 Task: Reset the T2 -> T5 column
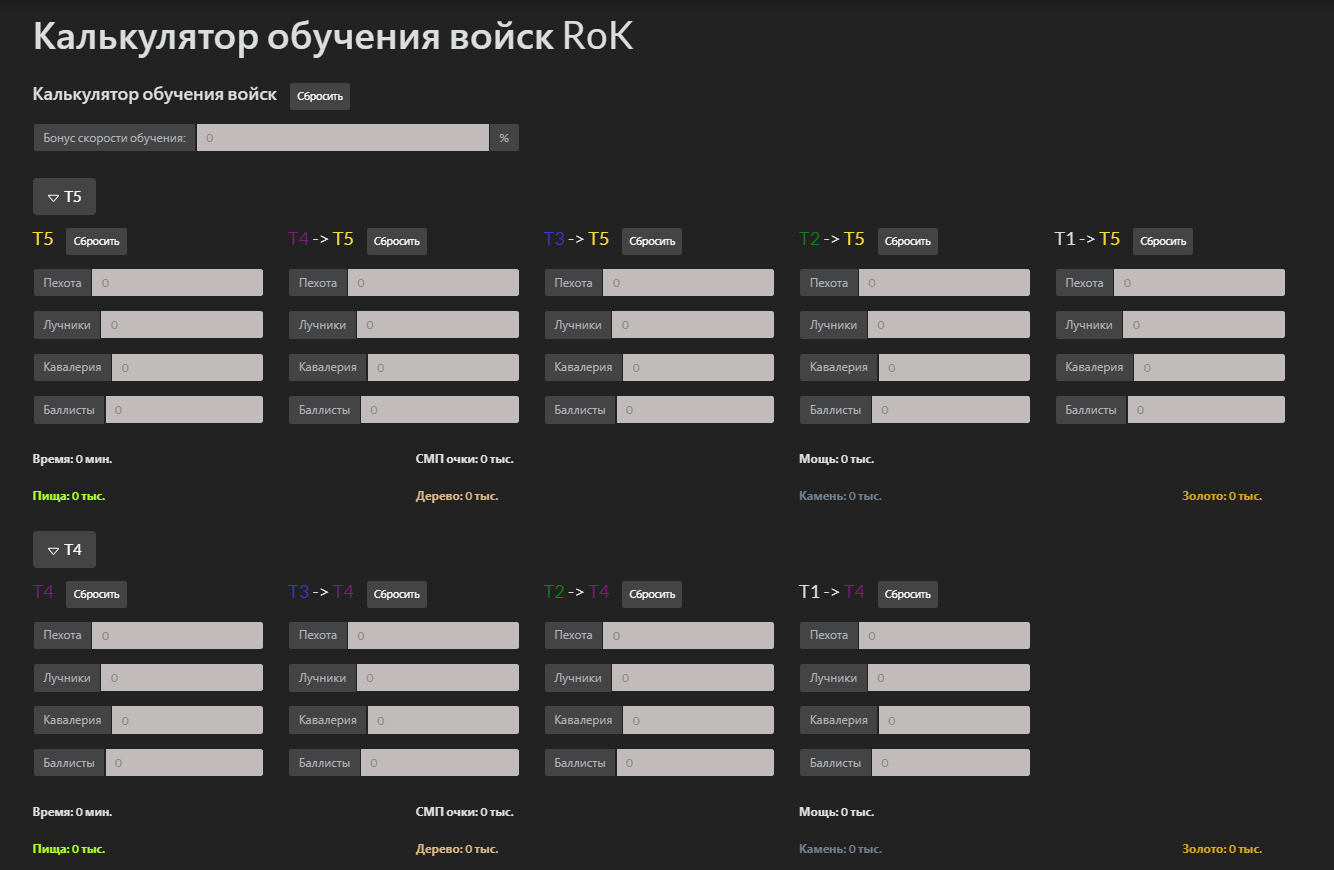pos(908,241)
